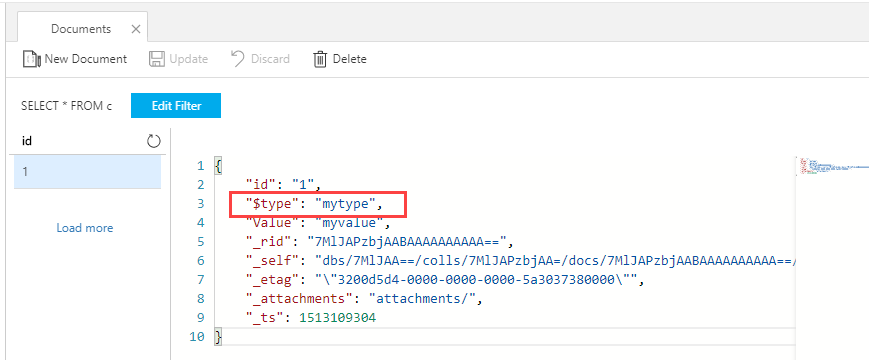Refresh the id list with circular arrow
Viewport: 869px width, 360px height.
click(154, 141)
